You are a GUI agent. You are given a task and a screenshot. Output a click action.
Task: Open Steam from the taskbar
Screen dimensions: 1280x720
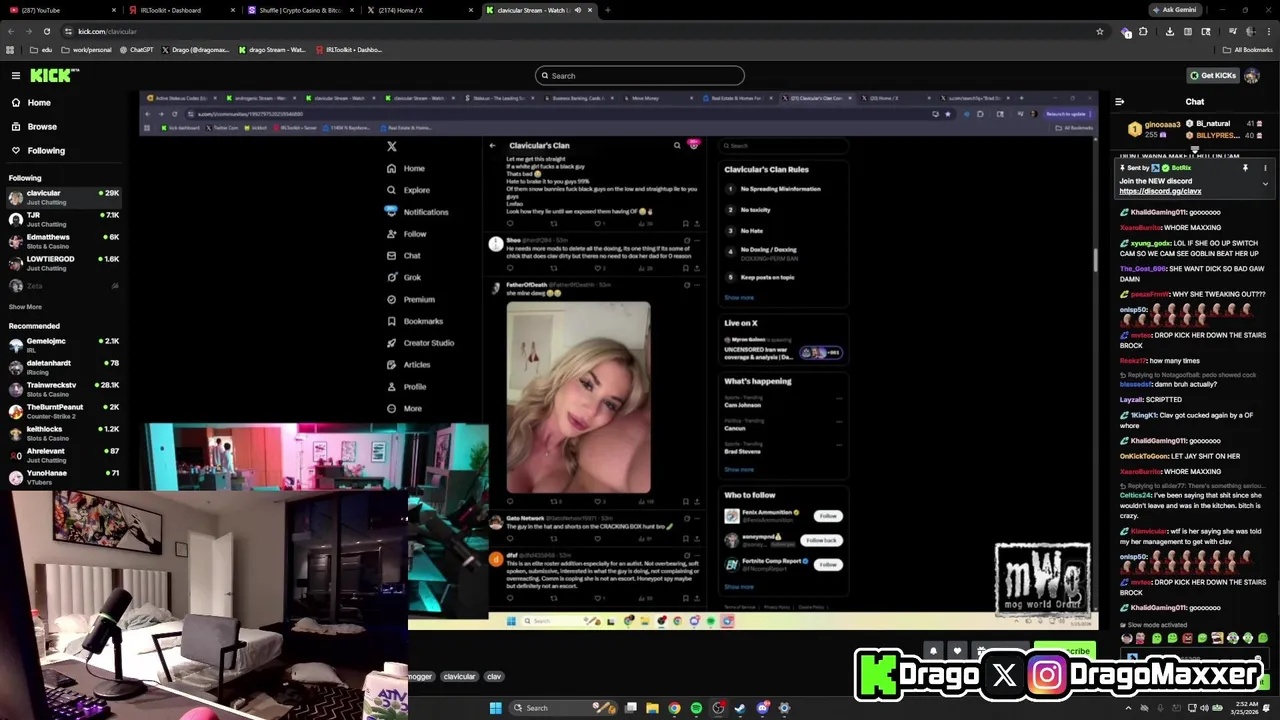click(x=740, y=708)
